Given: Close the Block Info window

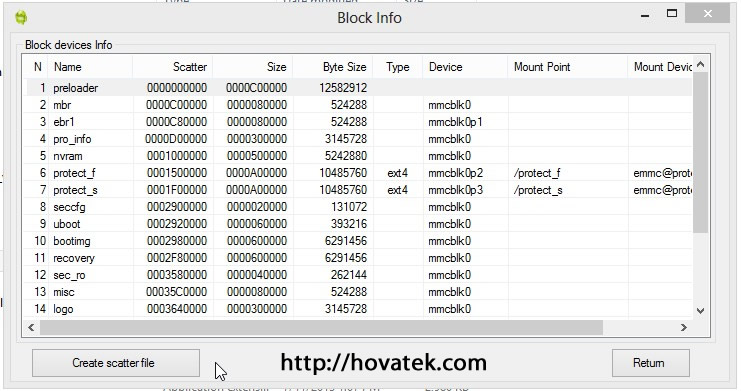Looking at the screenshot, I should 707,14.
